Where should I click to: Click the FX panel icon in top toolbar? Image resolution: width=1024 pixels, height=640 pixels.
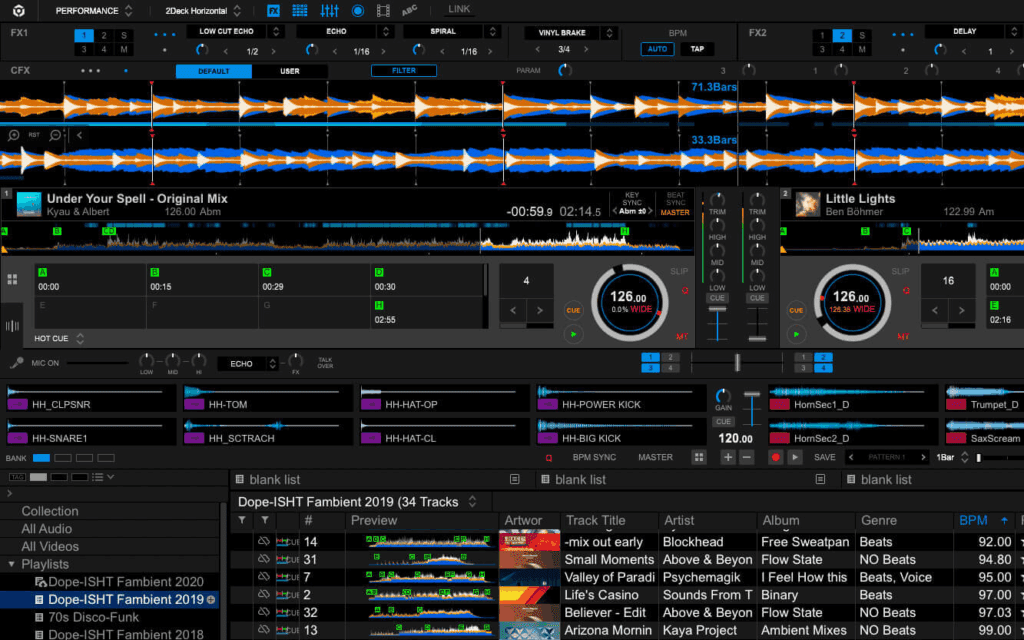[x=273, y=11]
